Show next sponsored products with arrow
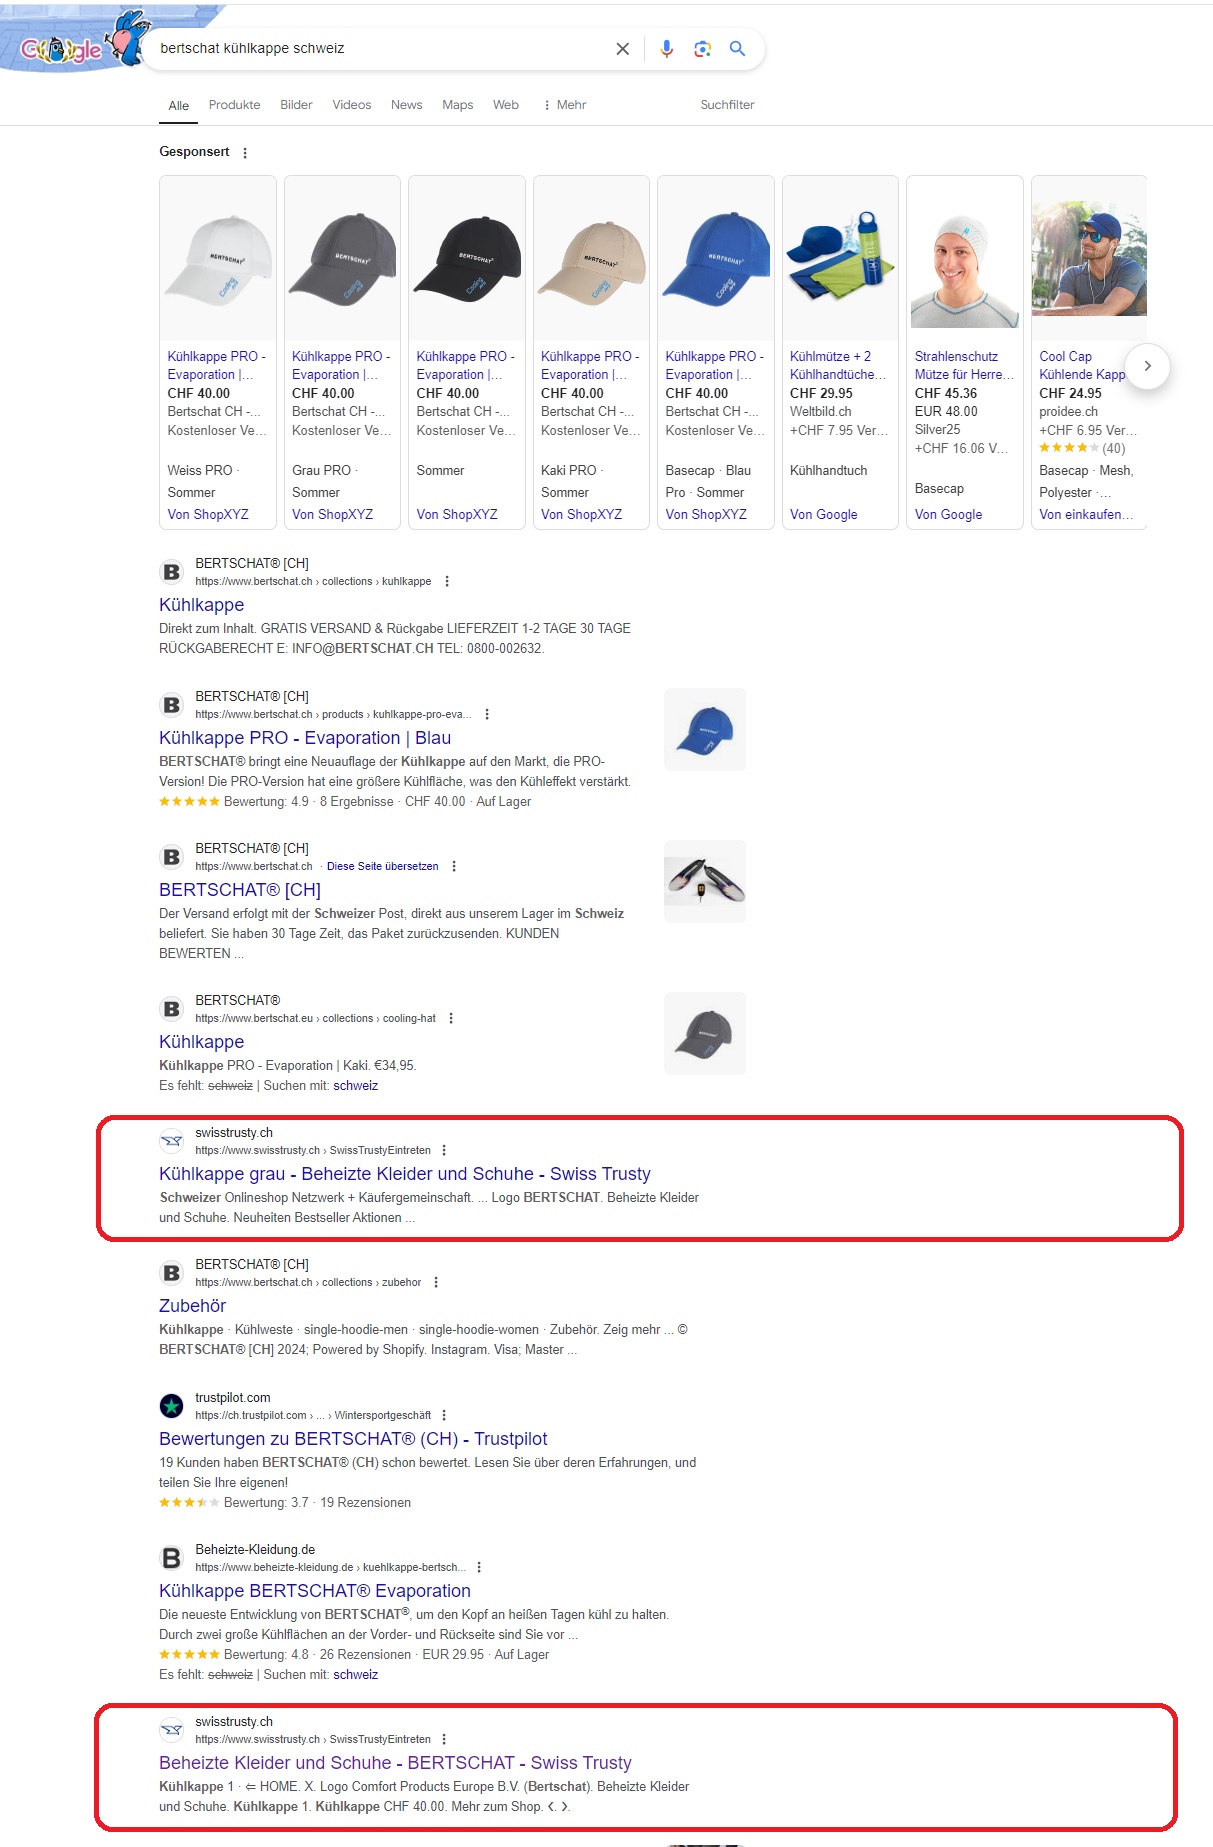 click(1147, 366)
